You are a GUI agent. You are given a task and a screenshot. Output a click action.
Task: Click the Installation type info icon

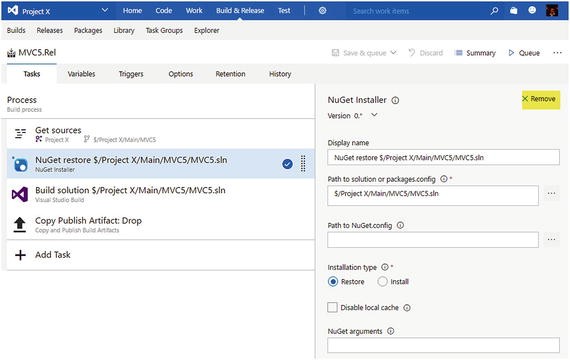click(385, 267)
